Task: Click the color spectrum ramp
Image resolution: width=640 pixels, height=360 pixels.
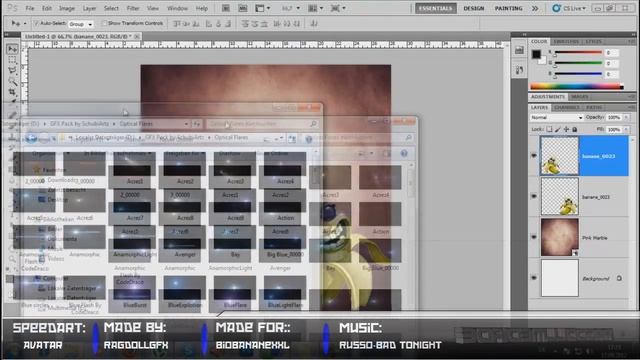Action: [576, 86]
